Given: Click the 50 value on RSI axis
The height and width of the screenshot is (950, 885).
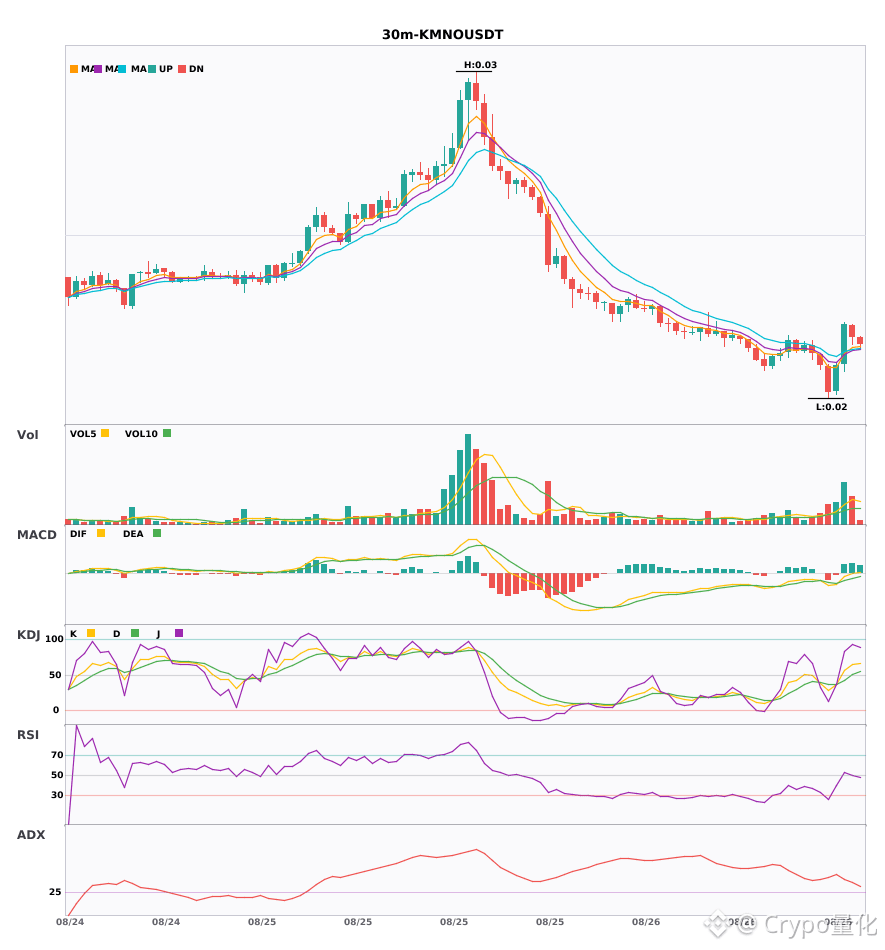Looking at the screenshot, I should [x=58, y=775].
